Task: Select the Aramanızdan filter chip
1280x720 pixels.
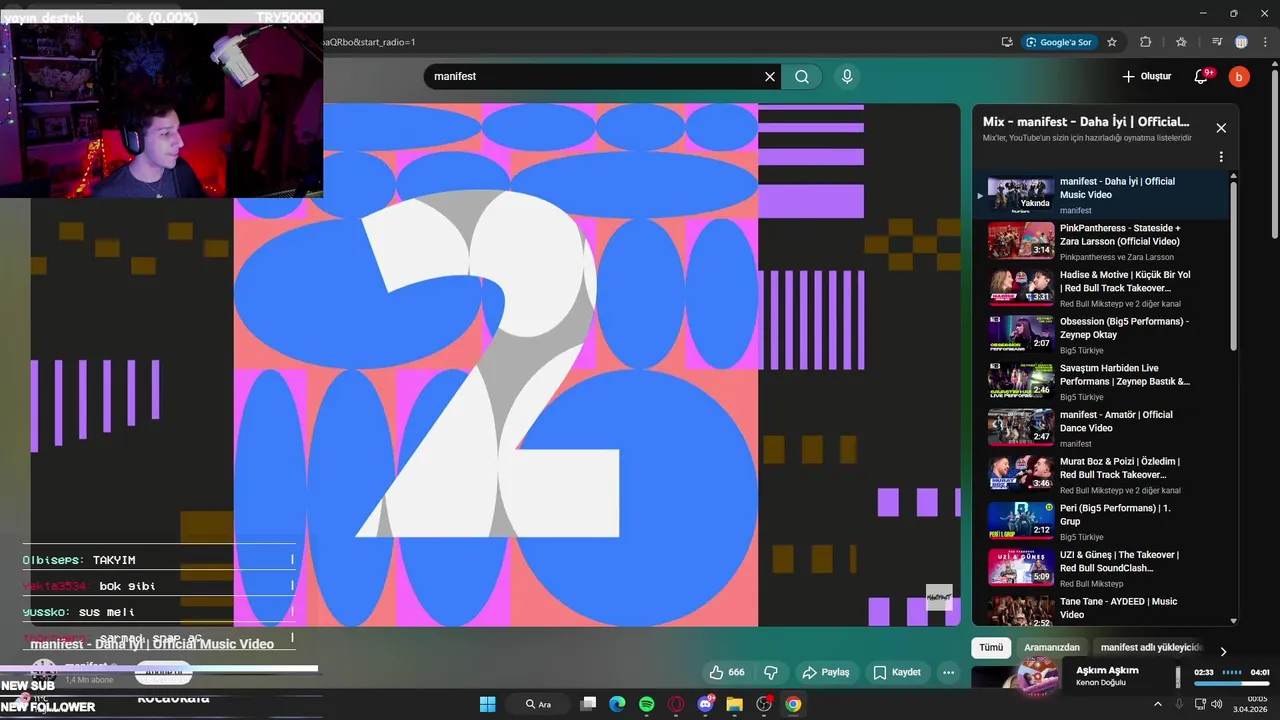Action: [x=1052, y=648]
